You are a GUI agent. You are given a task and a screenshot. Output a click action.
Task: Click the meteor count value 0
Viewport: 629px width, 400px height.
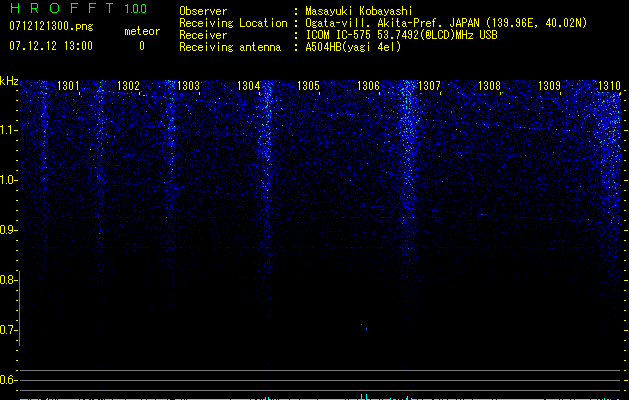tap(142, 46)
